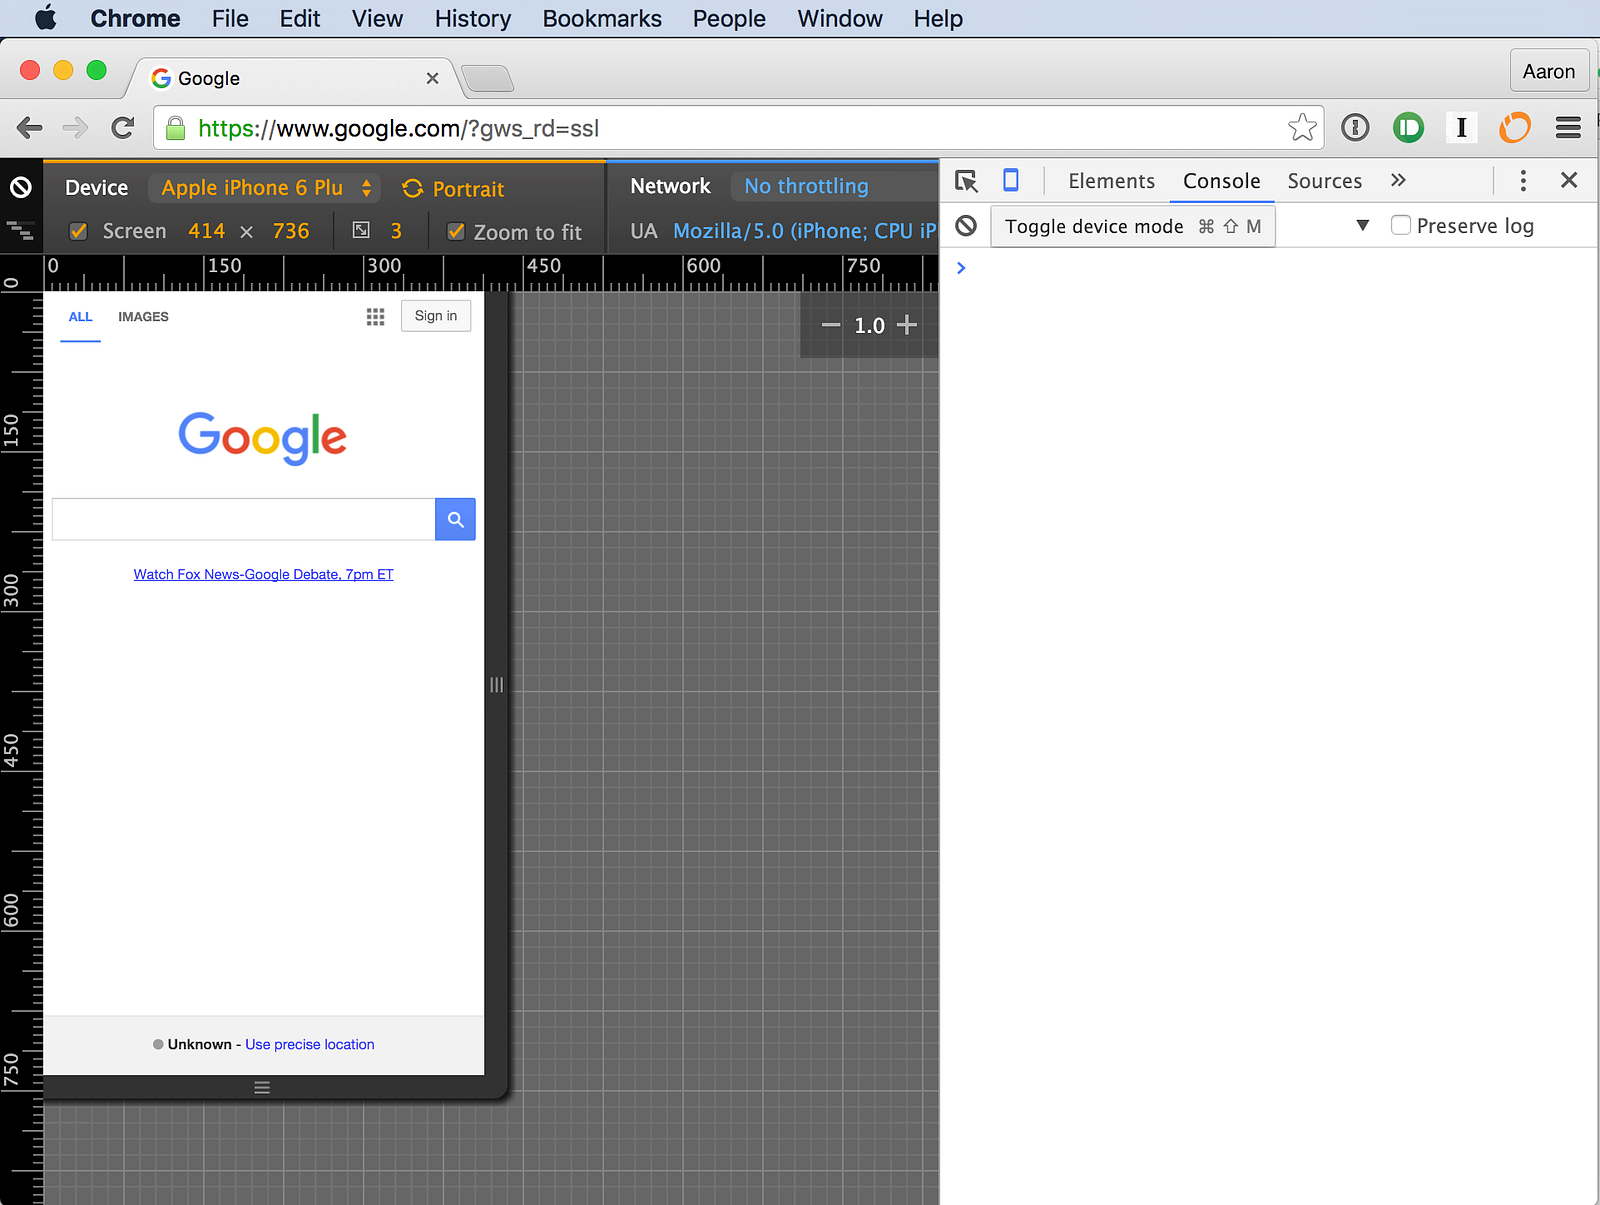Open the Help menu
The width and height of the screenshot is (1600, 1205).
pos(938,18)
